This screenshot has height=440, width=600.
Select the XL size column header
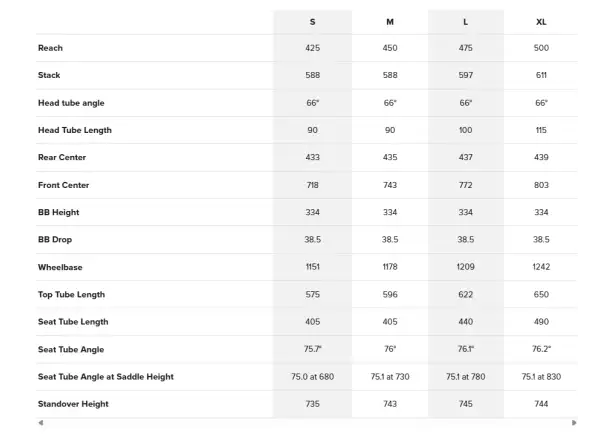click(541, 22)
